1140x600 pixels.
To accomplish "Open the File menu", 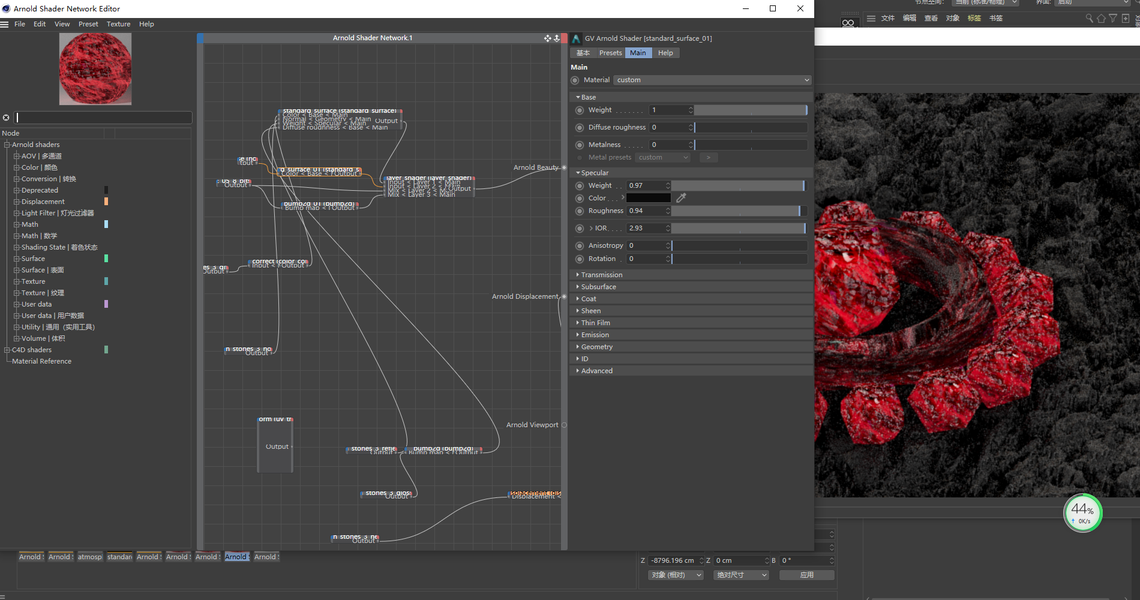I will (x=20, y=24).
